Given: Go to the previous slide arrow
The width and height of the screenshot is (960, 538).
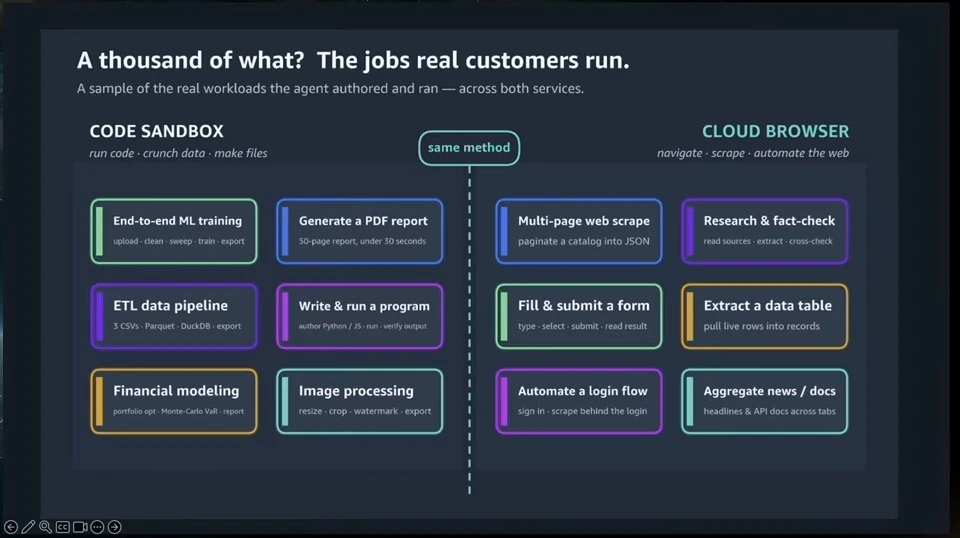Looking at the screenshot, I should point(11,527).
